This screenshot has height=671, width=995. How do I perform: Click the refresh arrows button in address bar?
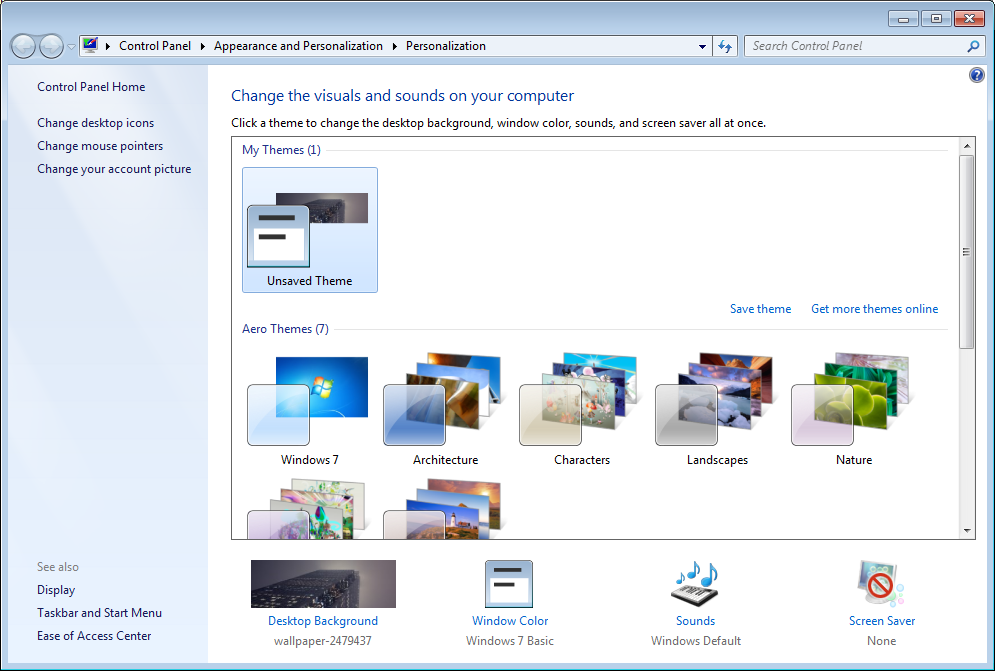click(725, 46)
